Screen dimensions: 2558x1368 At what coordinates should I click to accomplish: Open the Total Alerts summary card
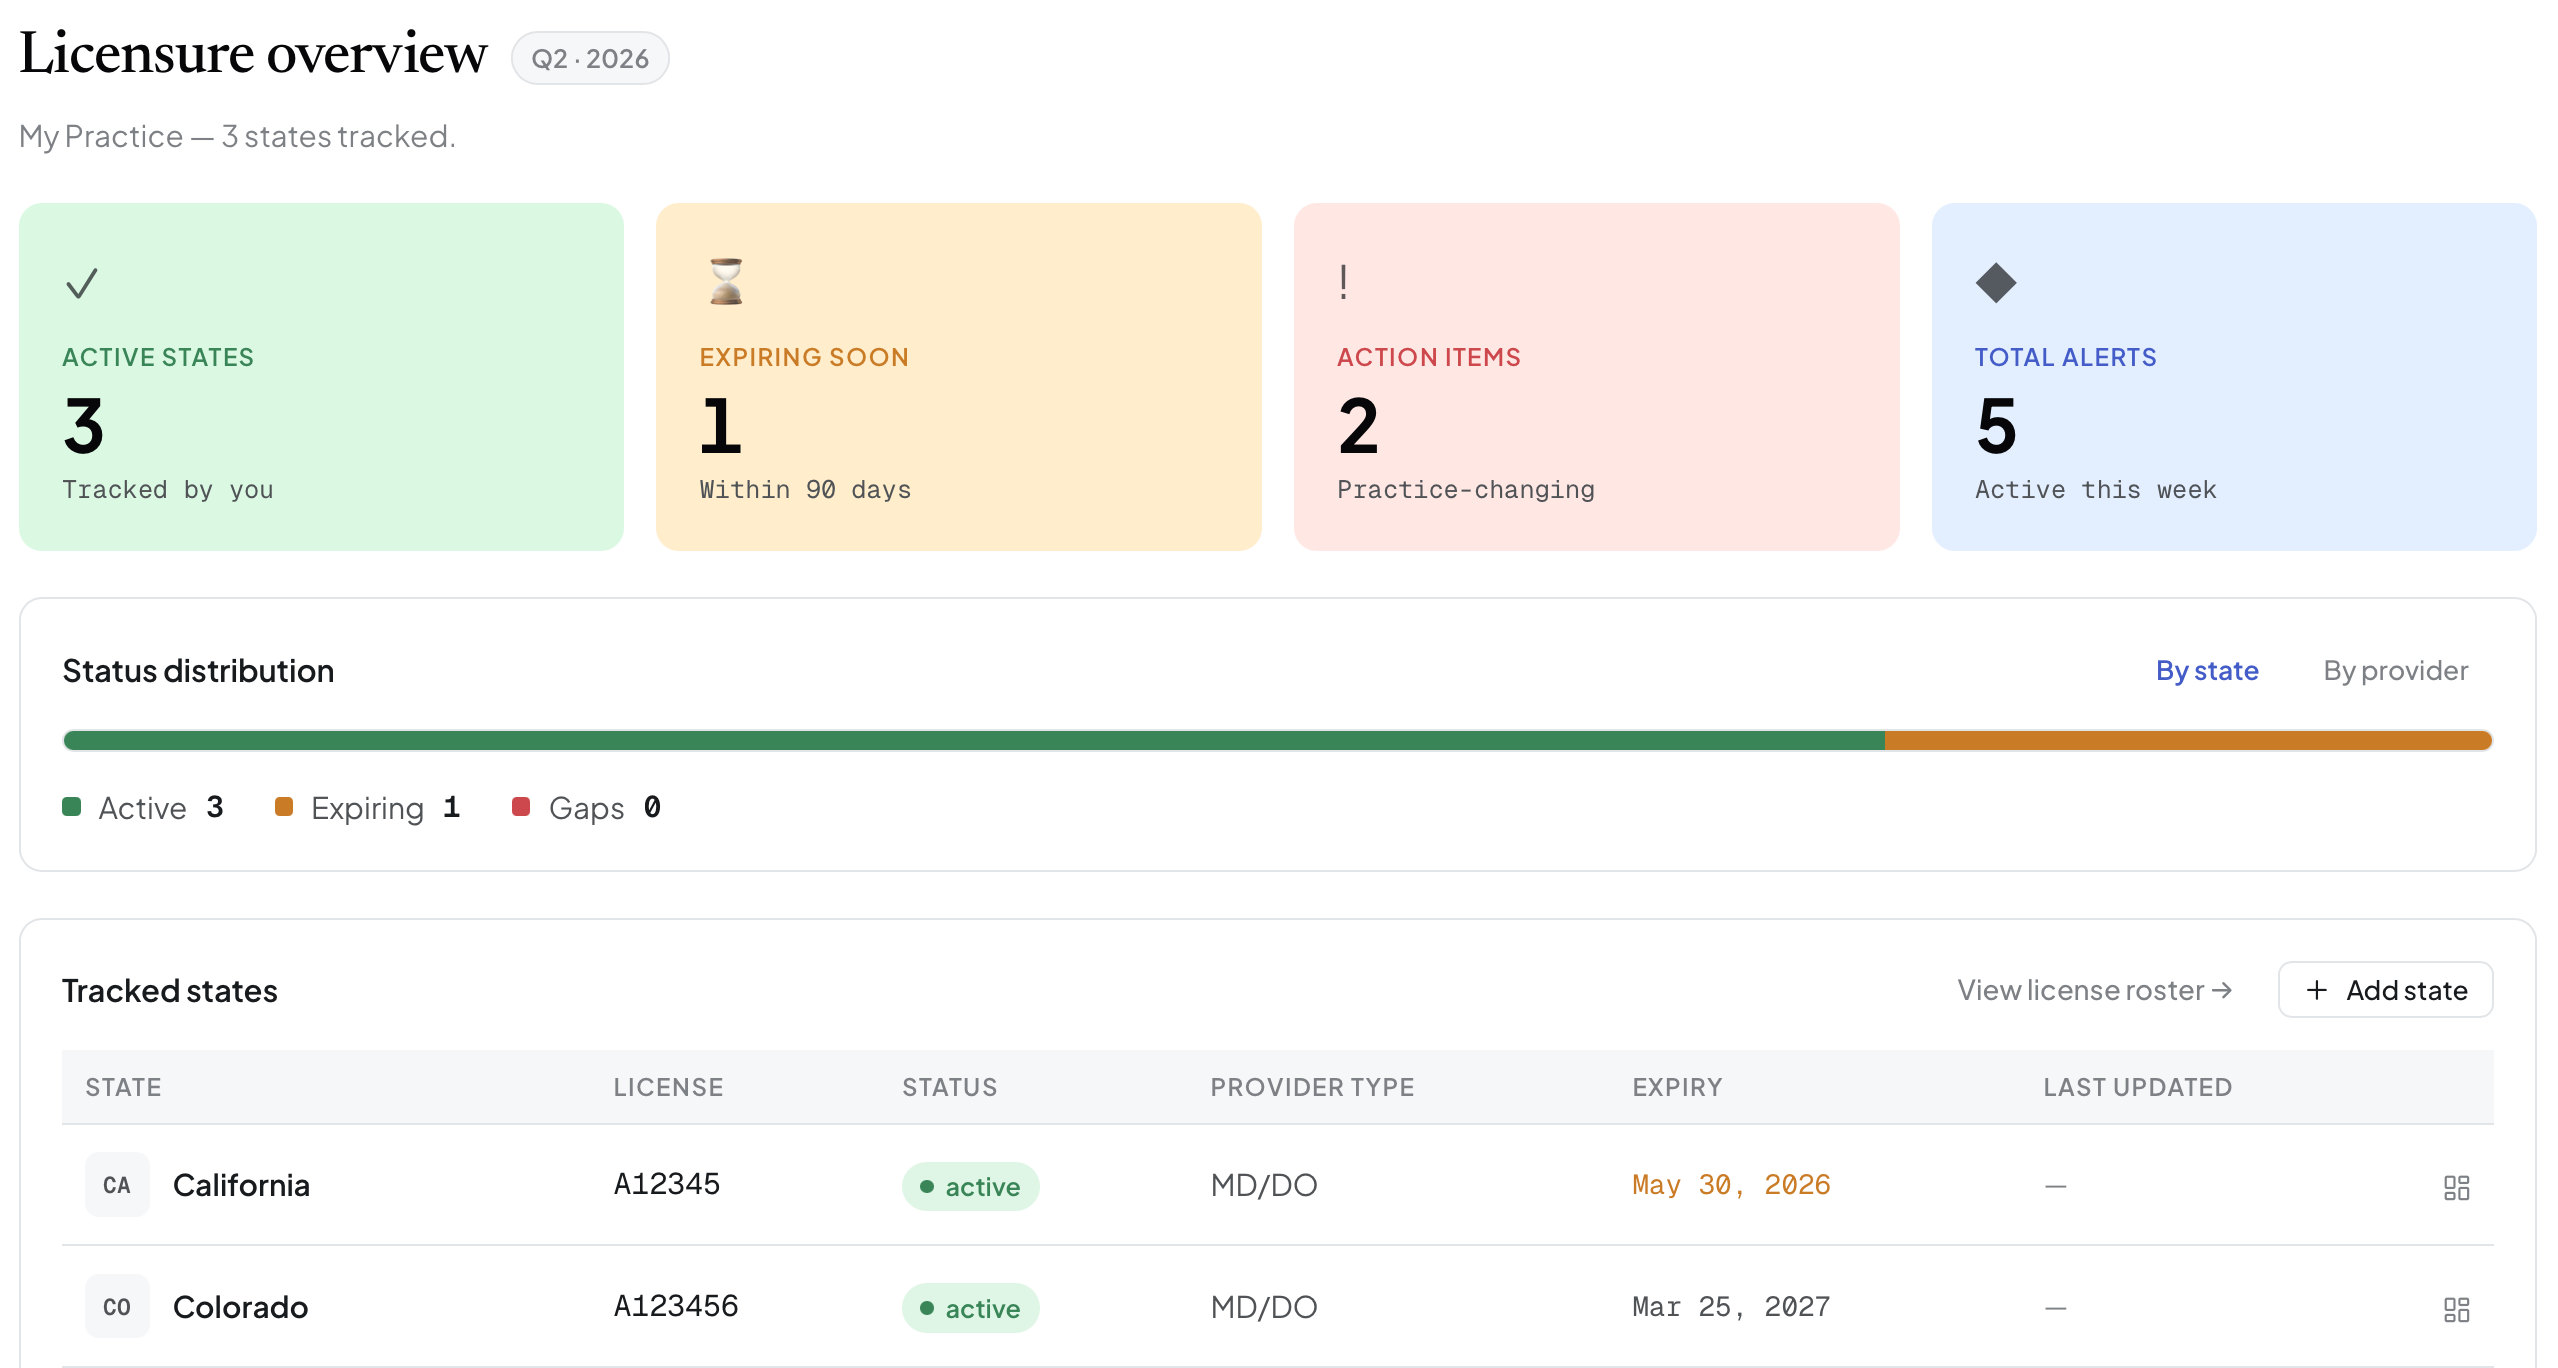(2234, 377)
